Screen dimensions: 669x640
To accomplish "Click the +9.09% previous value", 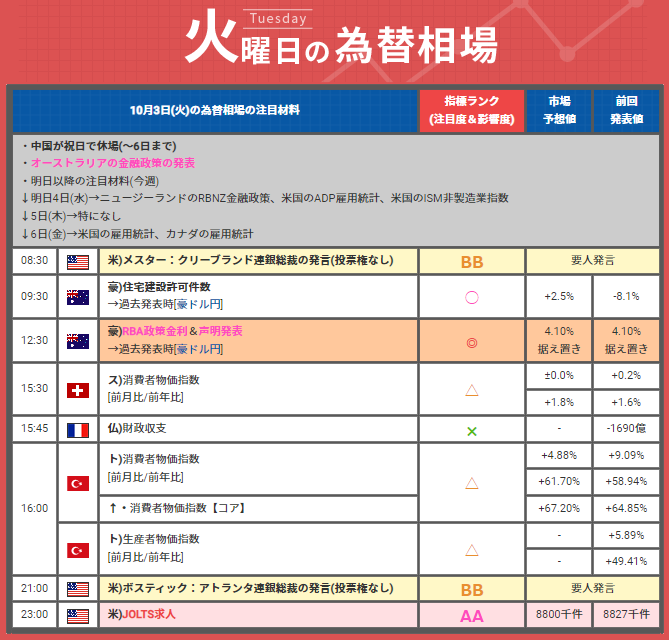I will coord(626,456).
